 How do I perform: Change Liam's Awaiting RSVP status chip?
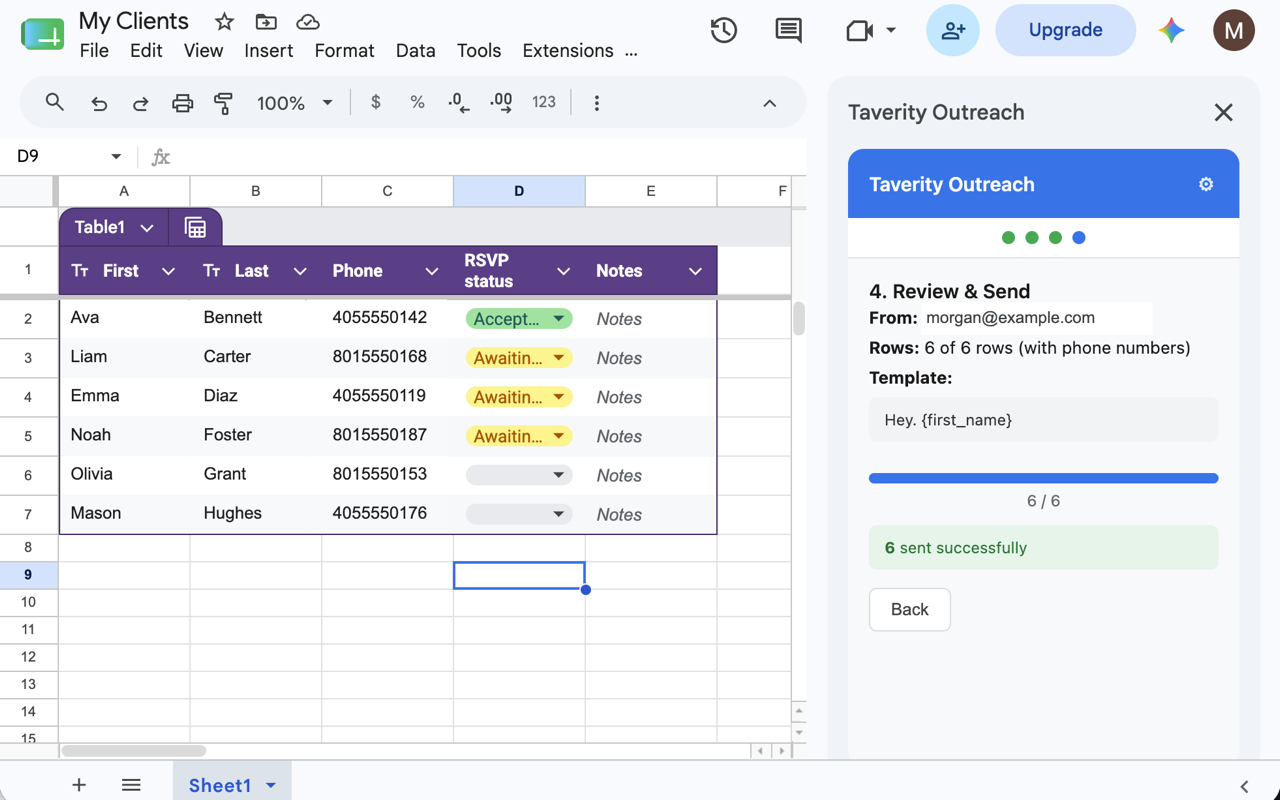(519, 358)
